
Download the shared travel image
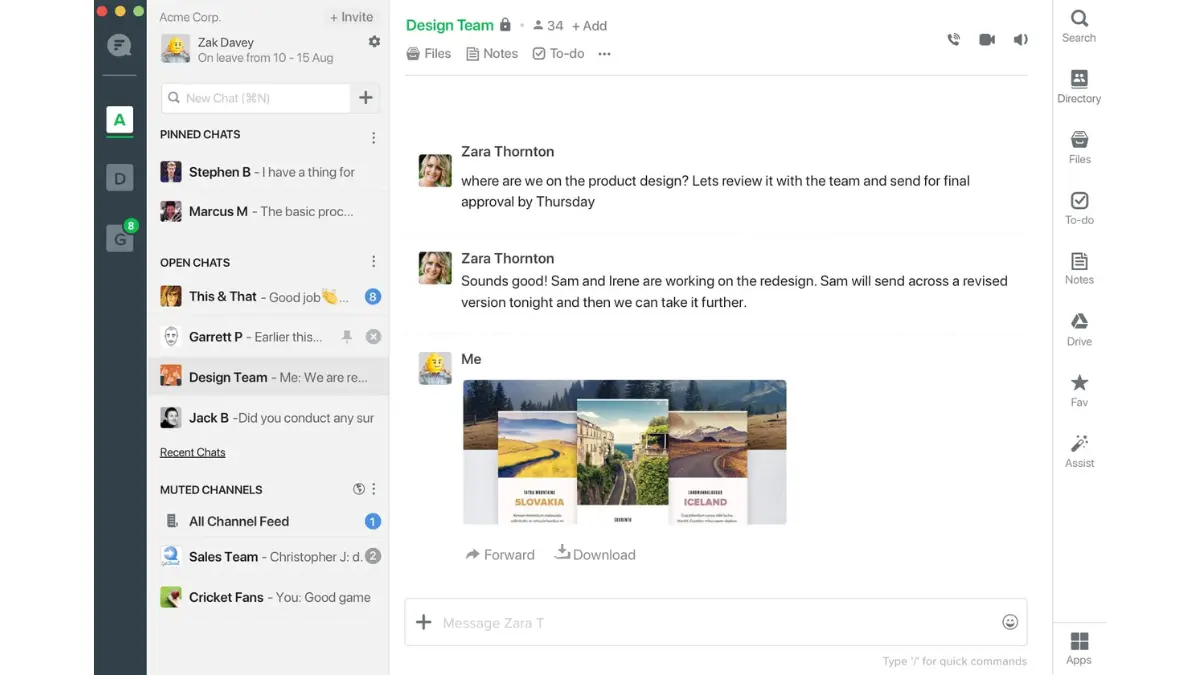pyautogui.click(x=595, y=554)
